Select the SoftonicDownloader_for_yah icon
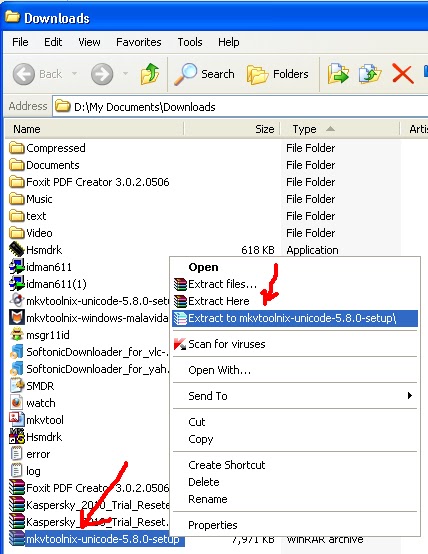428x554 pixels. tap(17, 369)
